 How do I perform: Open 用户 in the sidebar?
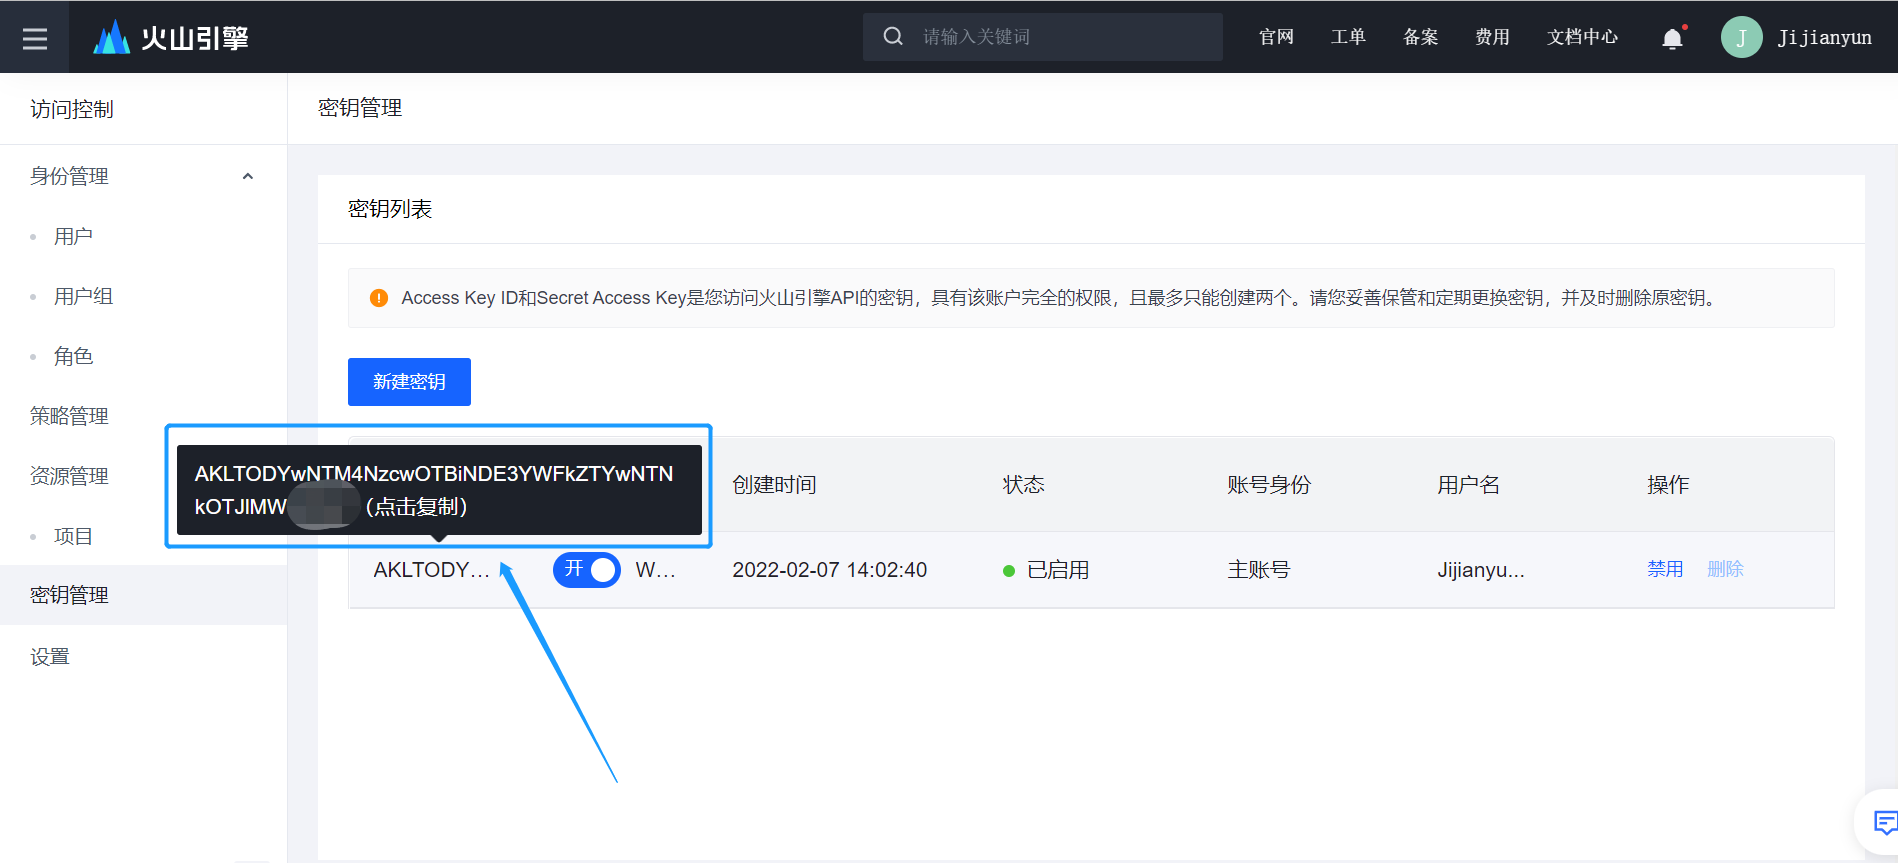point(73,236)
